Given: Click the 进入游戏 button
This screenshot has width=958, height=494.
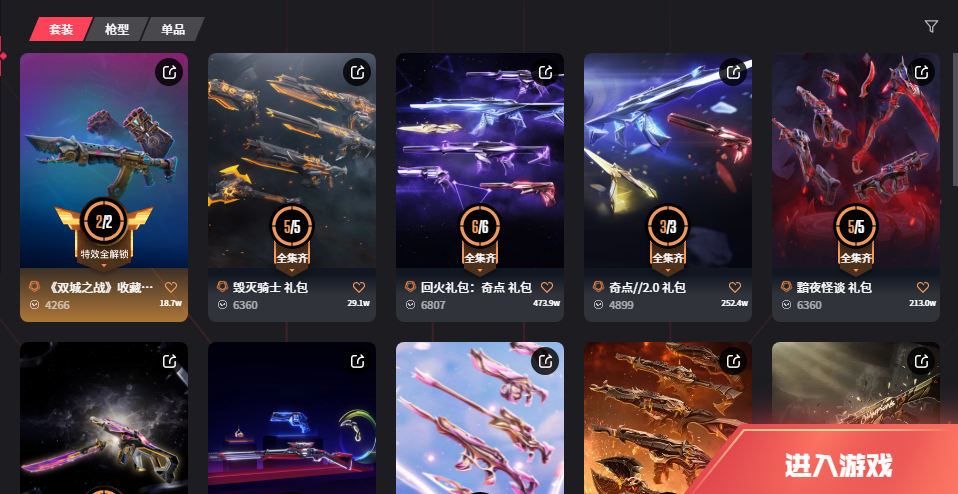Looking at the screenshot, I should tap(838, 465).
